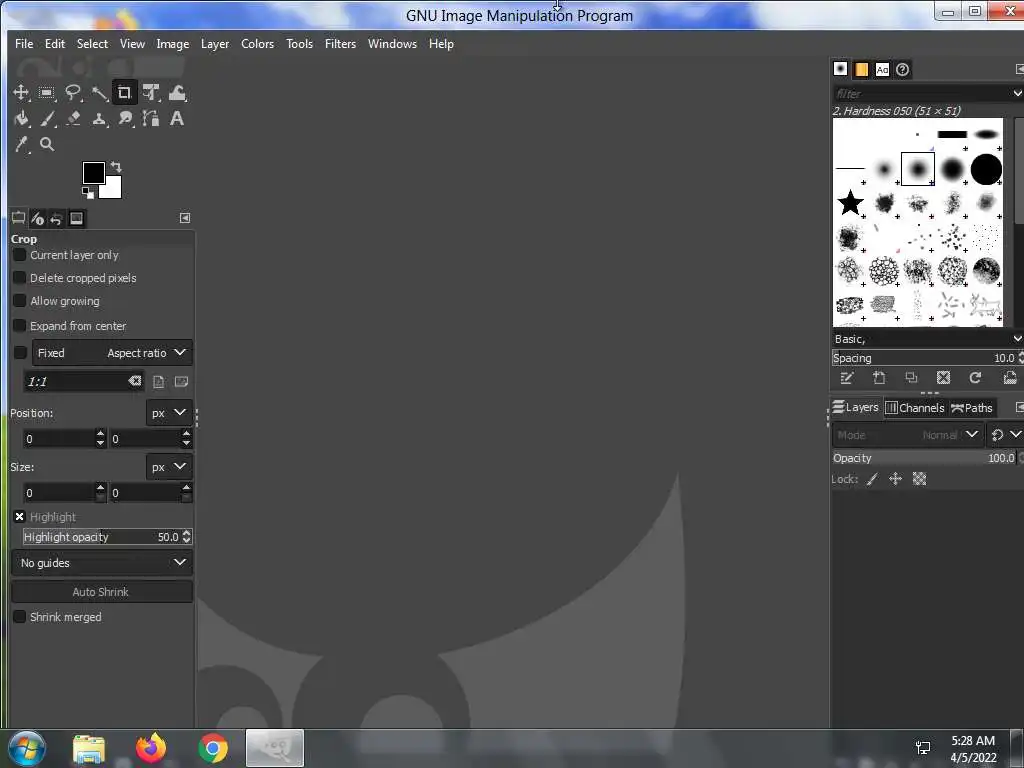This screenshot has height=768, width=1024.
Task: Clear the 1:1 aspect ratio field
Action: click(135, 381)
